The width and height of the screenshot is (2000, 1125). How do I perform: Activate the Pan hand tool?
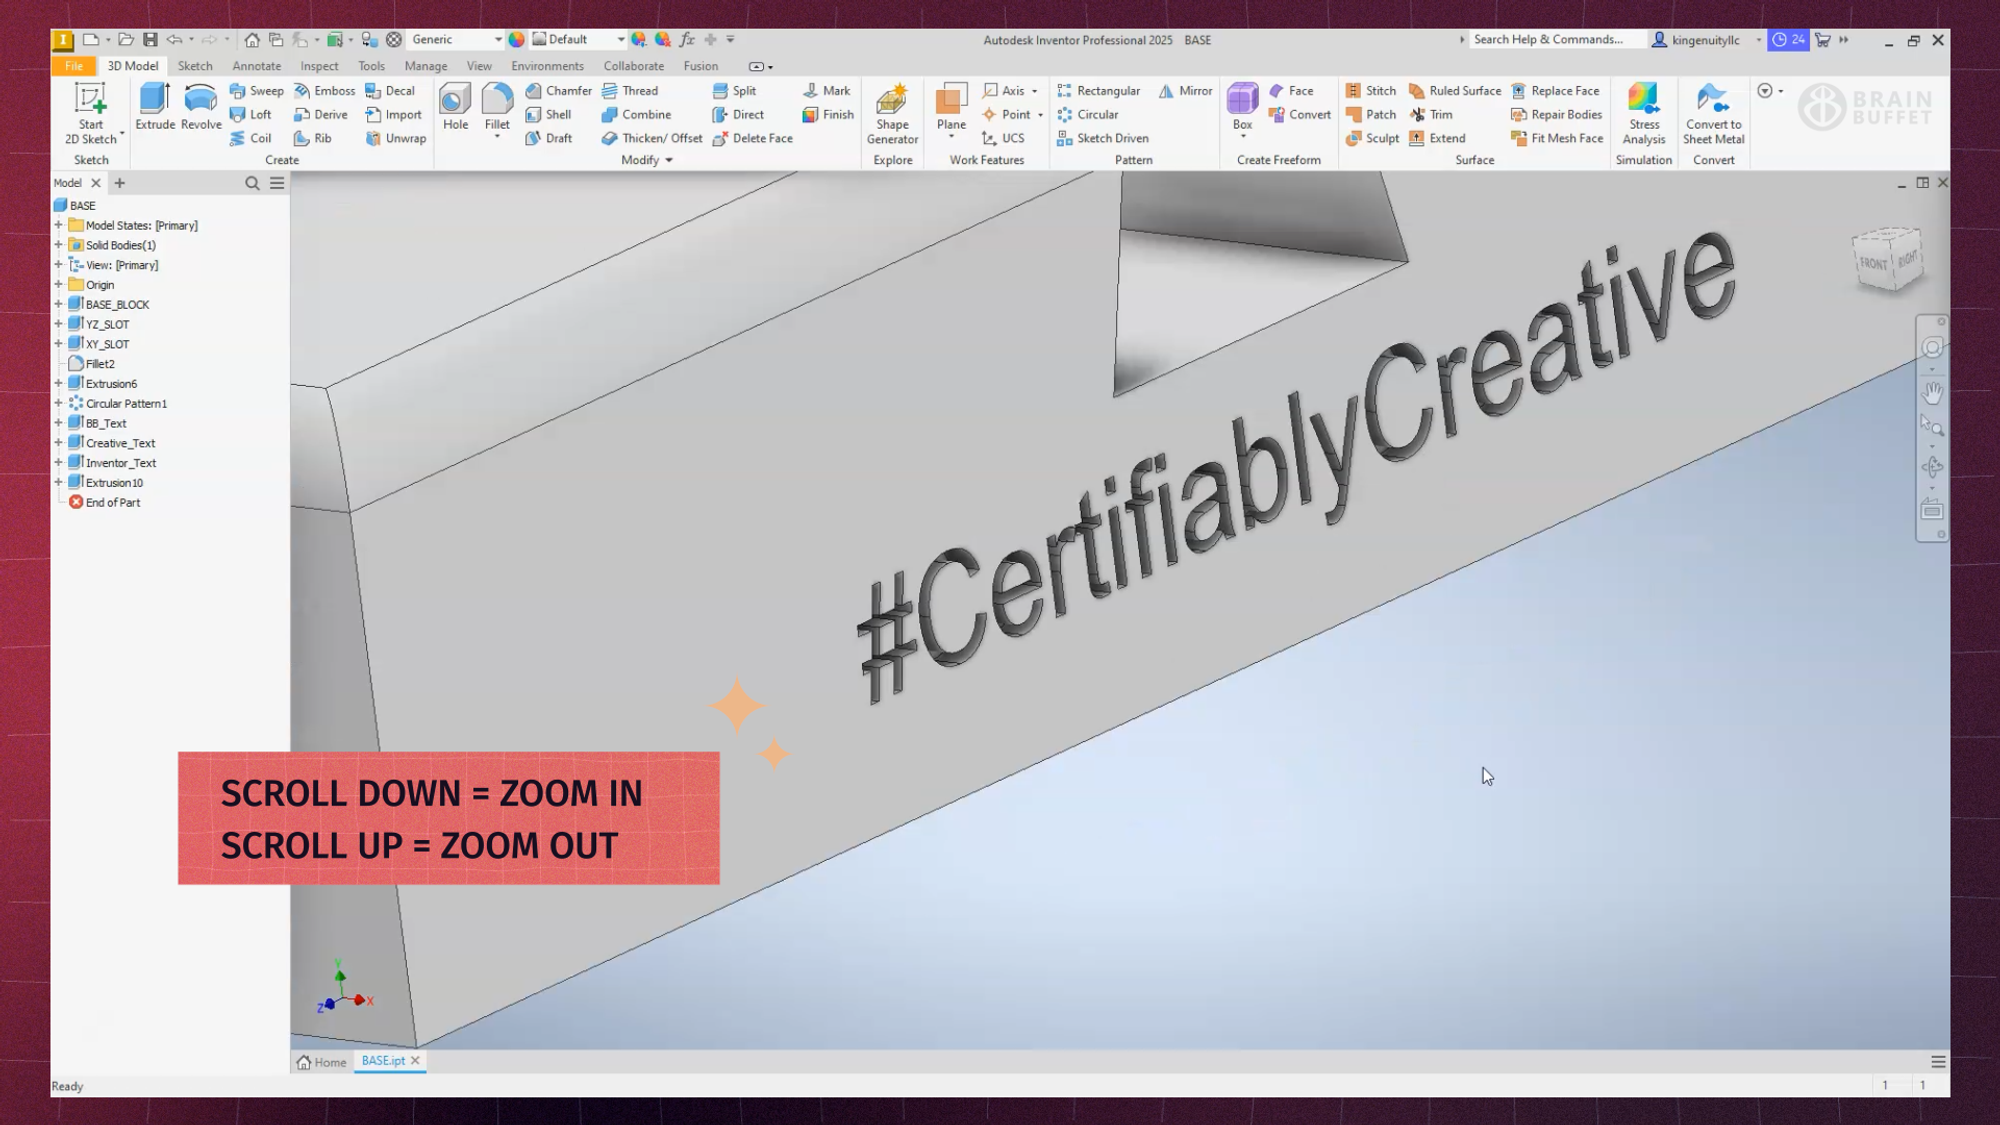1932,393
